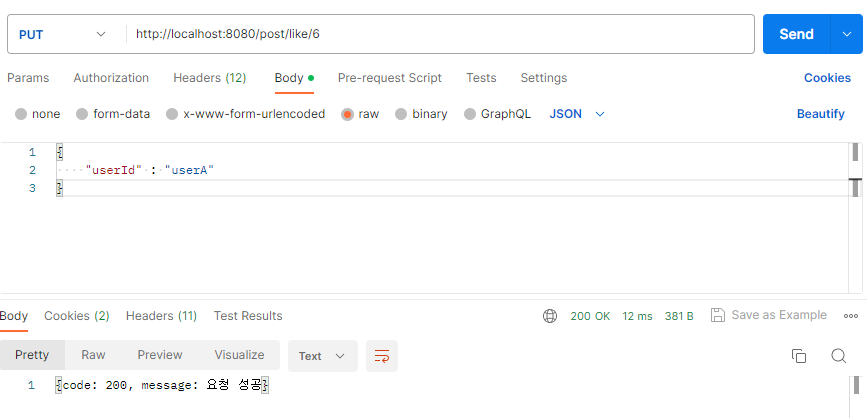Open the Settings tab
Screen dimensions: 867x418
(x=544, y=78)
